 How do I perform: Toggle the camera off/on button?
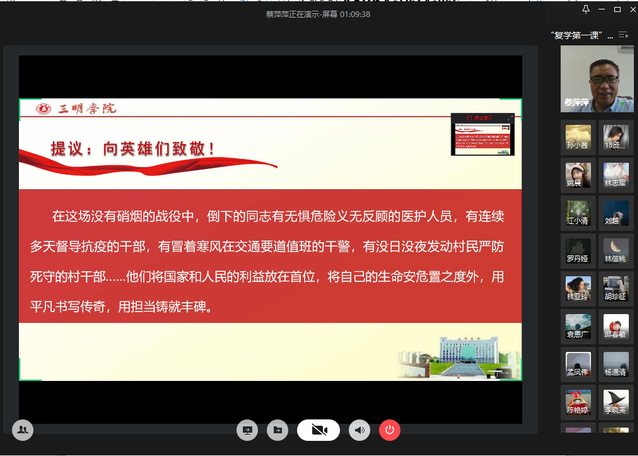point(319,430)
